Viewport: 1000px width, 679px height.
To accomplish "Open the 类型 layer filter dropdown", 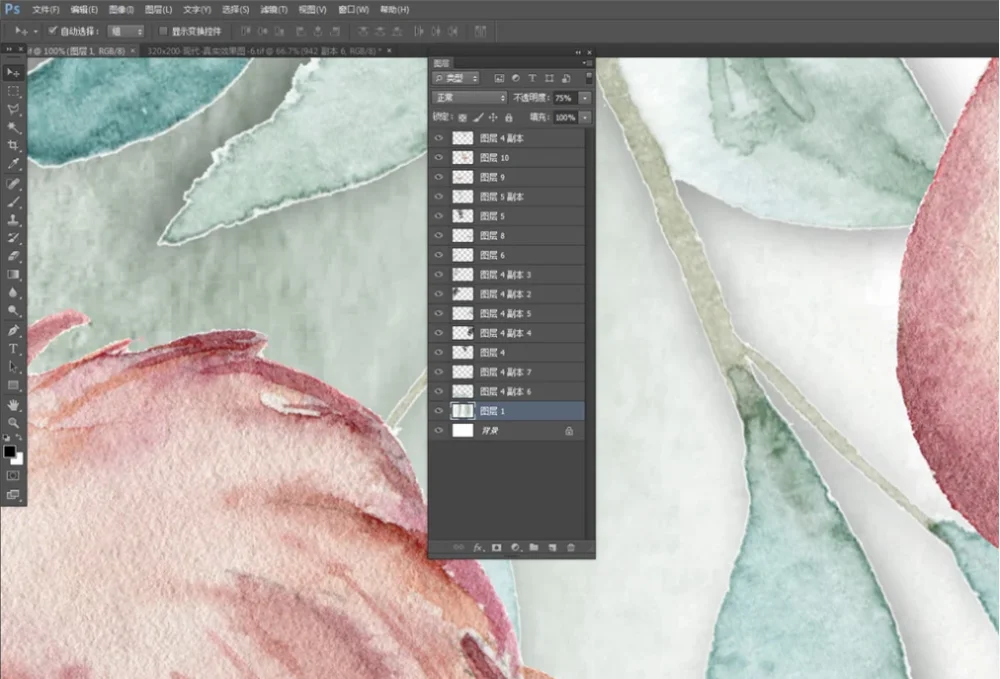I will pyautogui.click(x=456, y=78).
